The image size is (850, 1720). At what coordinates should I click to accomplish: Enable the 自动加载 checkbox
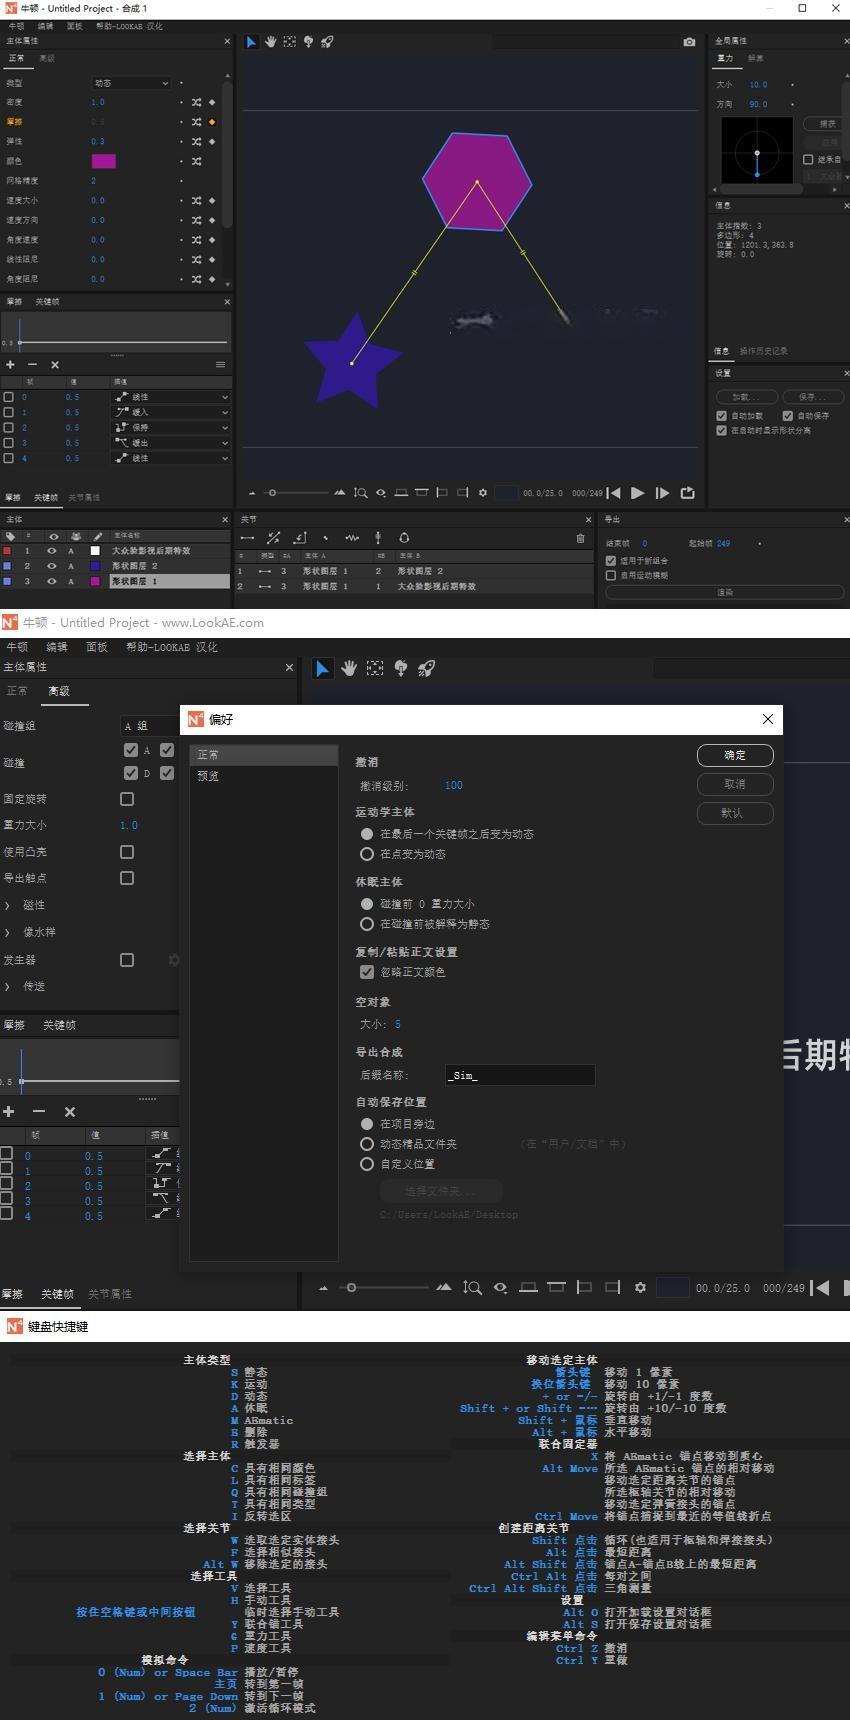pos(722,416)
